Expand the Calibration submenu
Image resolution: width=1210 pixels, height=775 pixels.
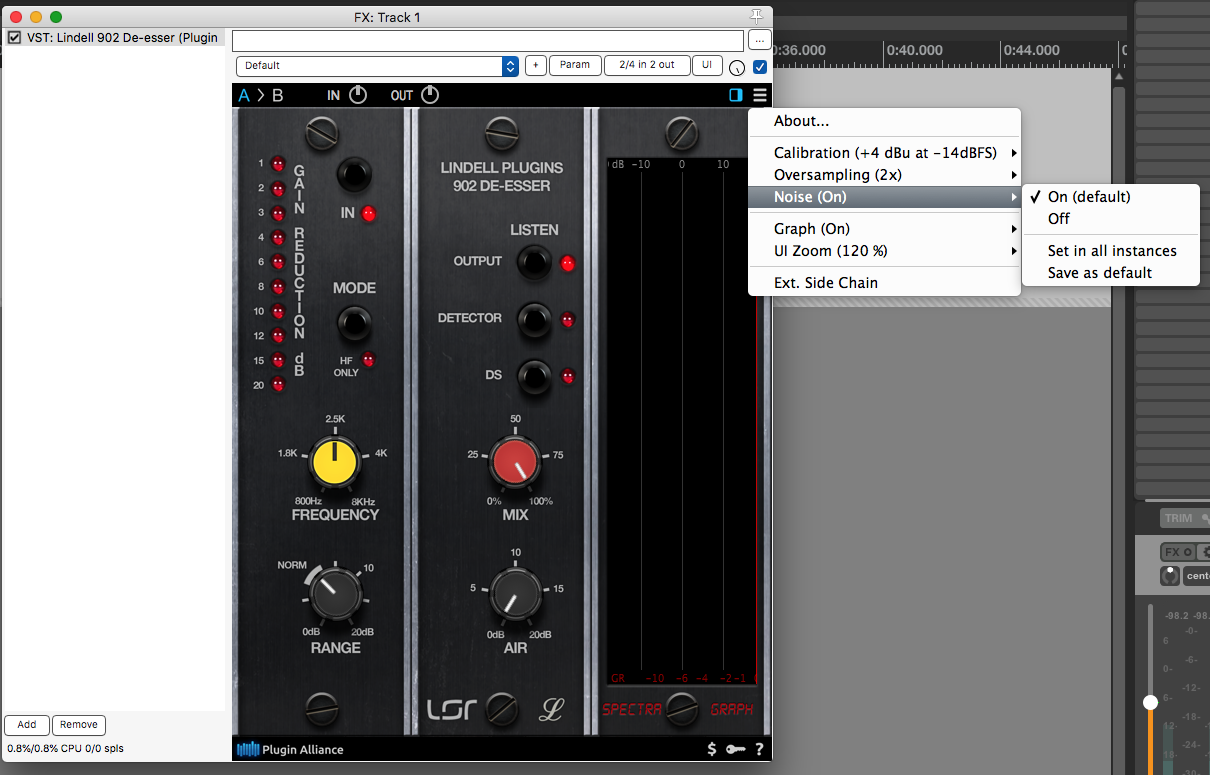click(x=884, y=153)
